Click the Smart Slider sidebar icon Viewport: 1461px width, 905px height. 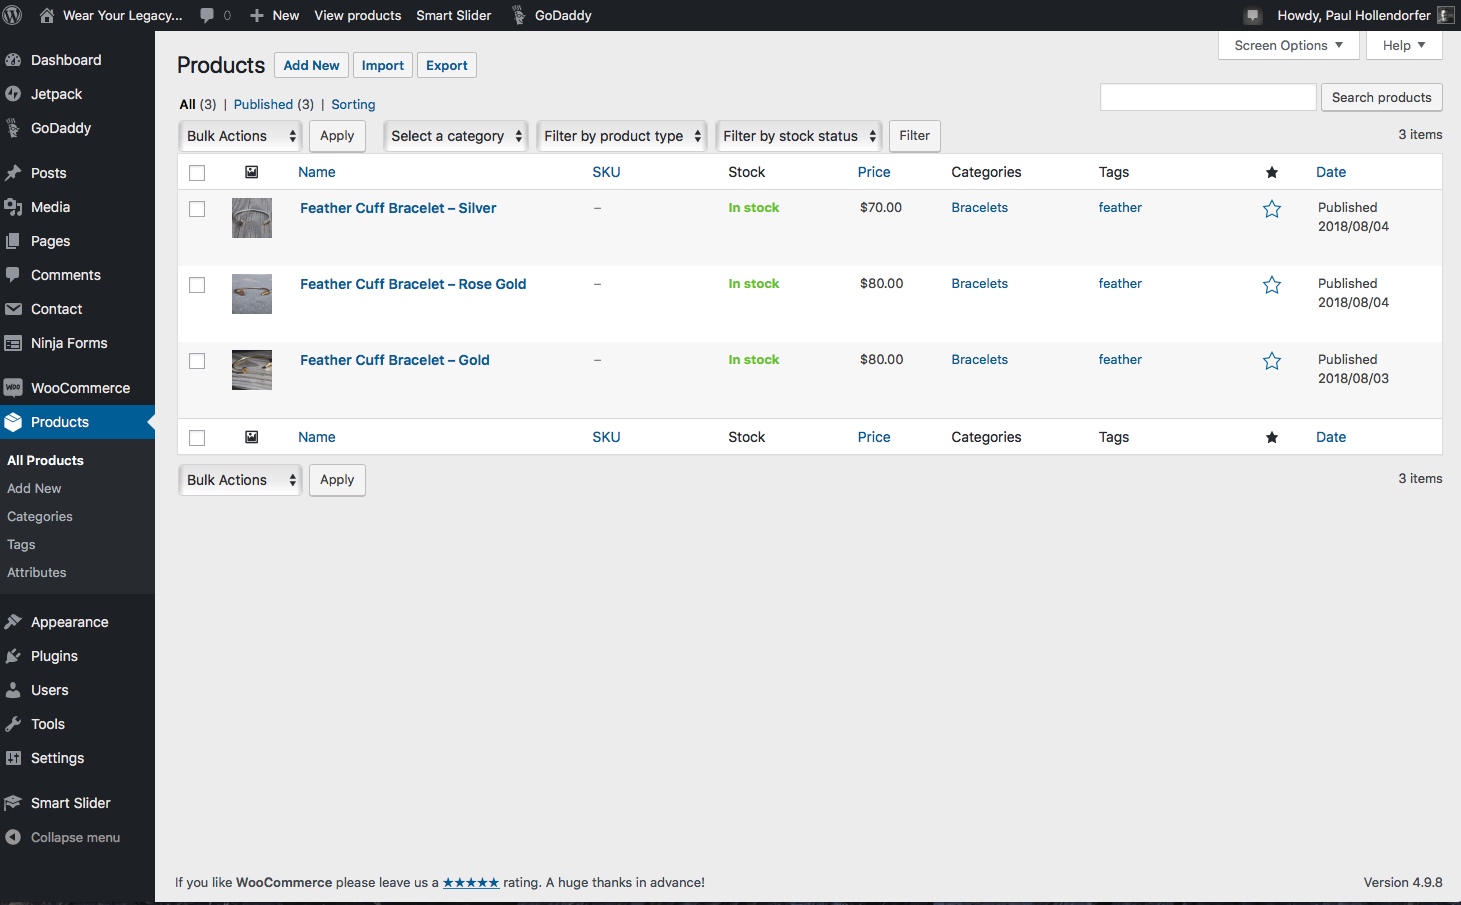pos(13,803)
